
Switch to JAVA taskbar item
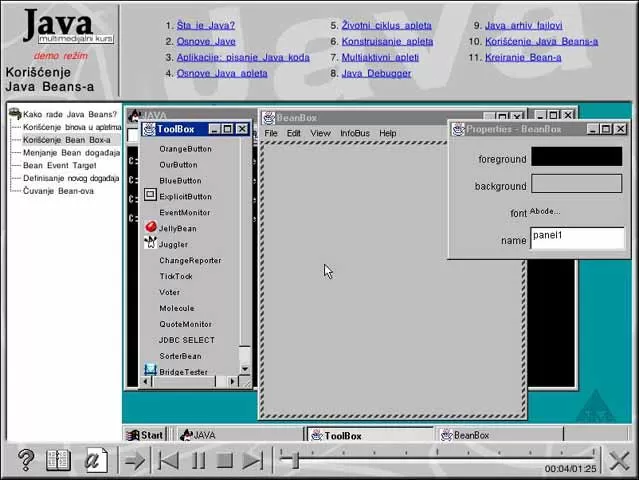(x=240, y=435)
